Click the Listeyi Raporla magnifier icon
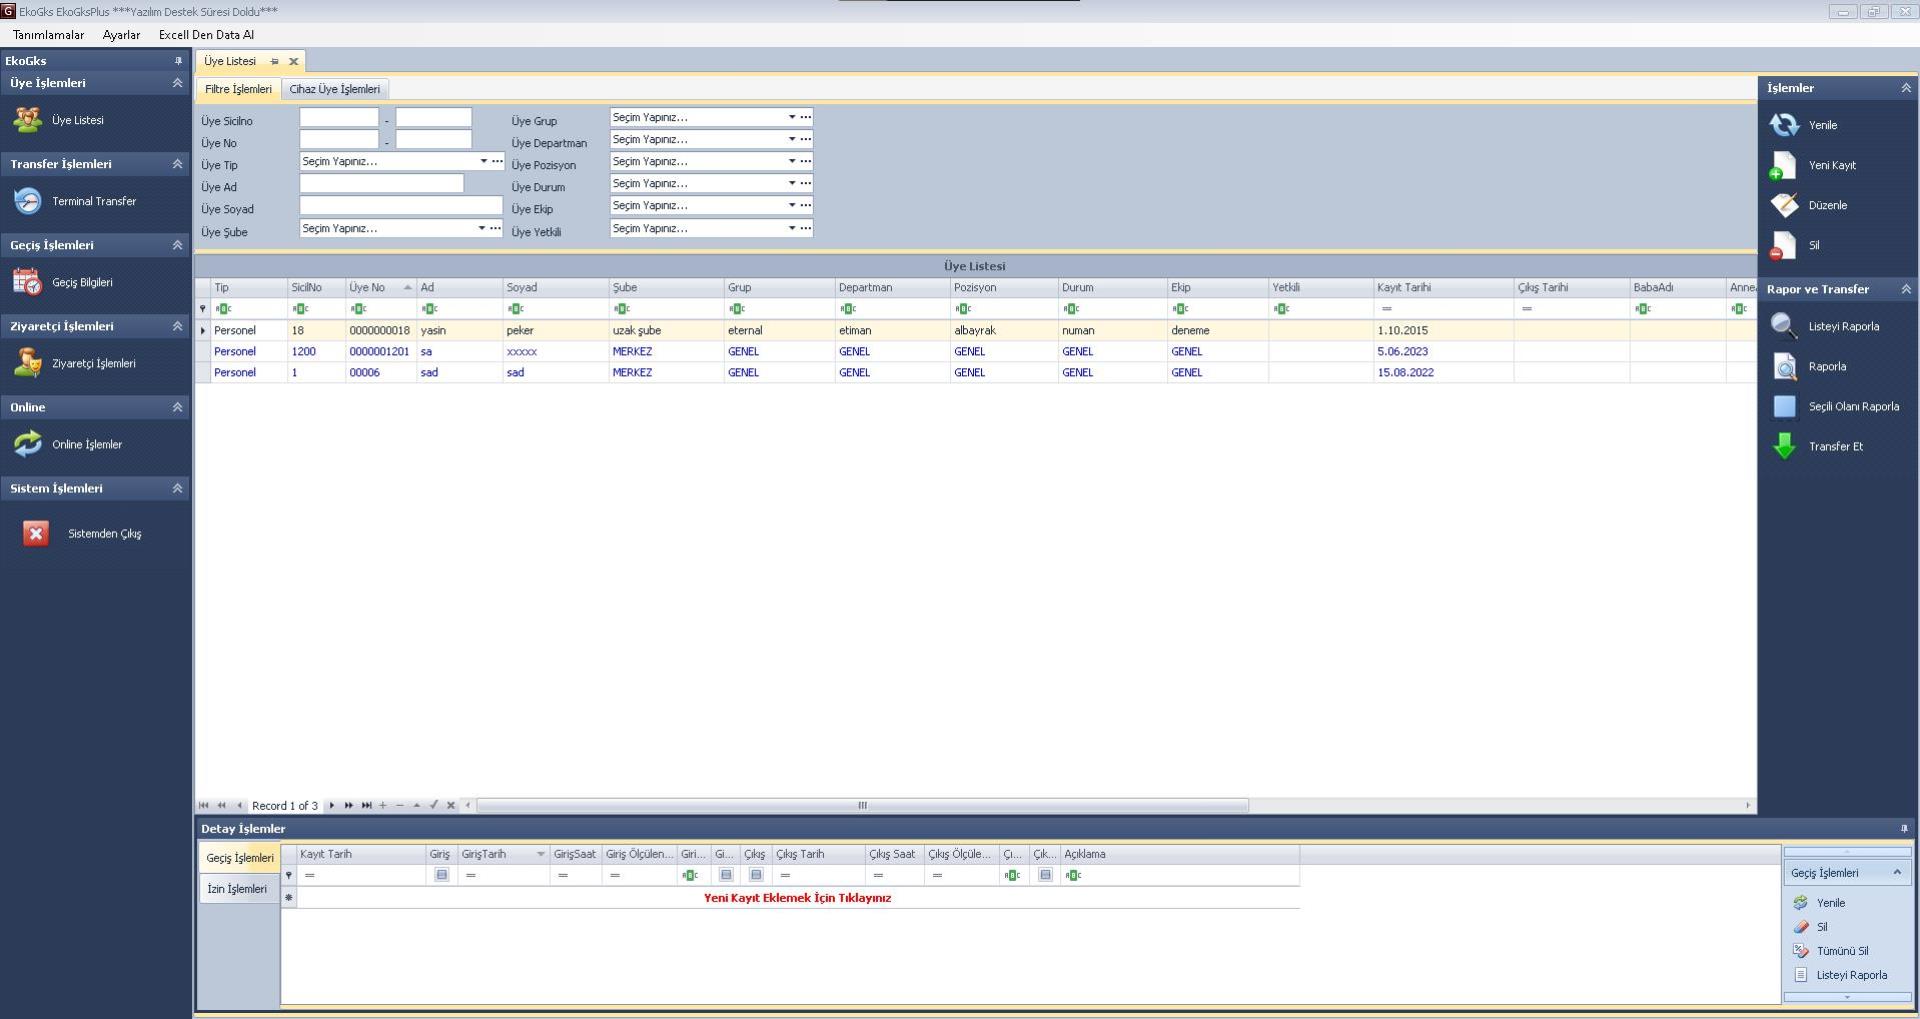 1784,326
